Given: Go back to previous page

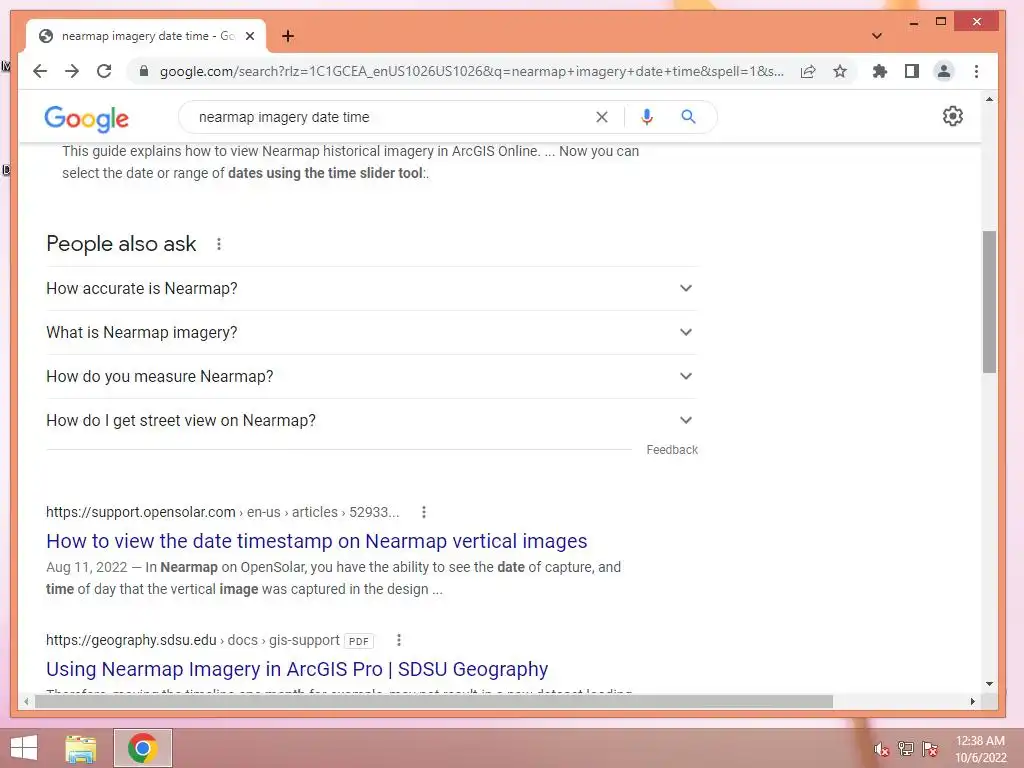Looking at the screenshot, I should coord(40,71).
